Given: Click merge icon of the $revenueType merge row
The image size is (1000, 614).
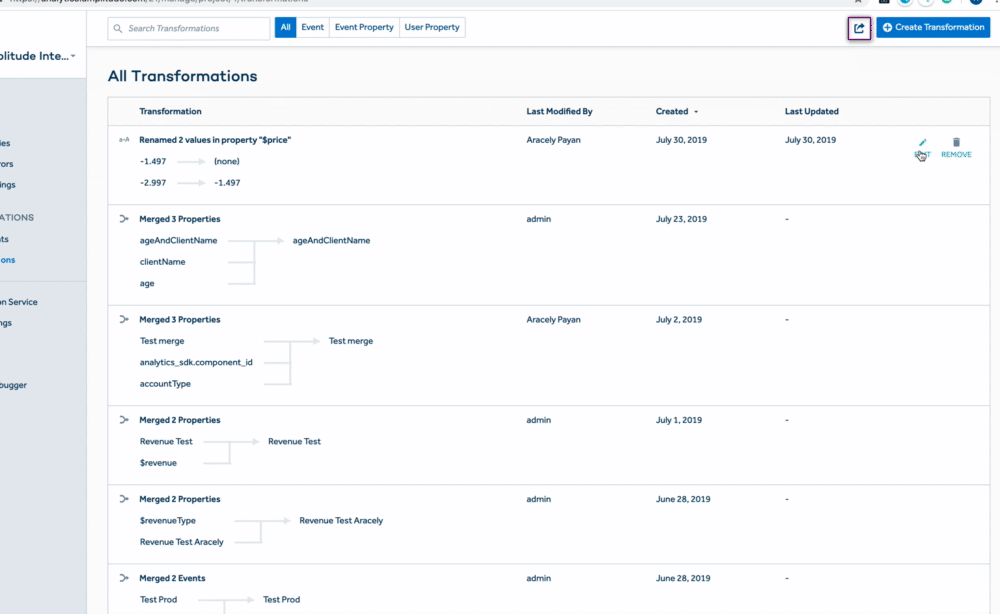Looking at the screenshot, I should click(124, 499).
